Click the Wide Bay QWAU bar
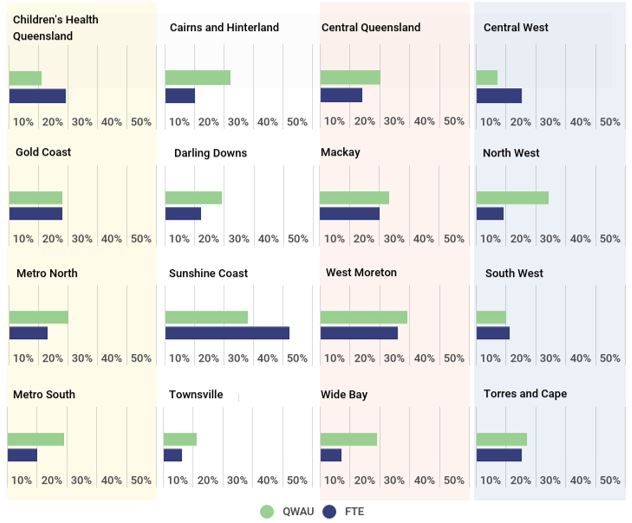The width and height of the screenshot is (632, 523). 348,439
